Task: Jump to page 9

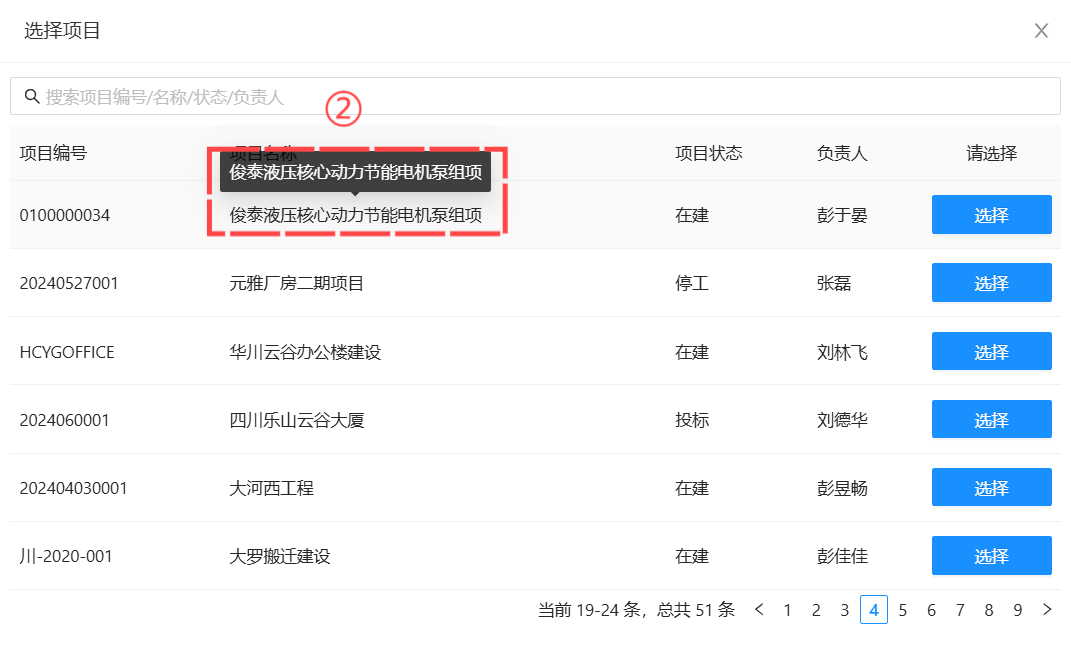Action: pyautogui.click(x=1018, y=610)
